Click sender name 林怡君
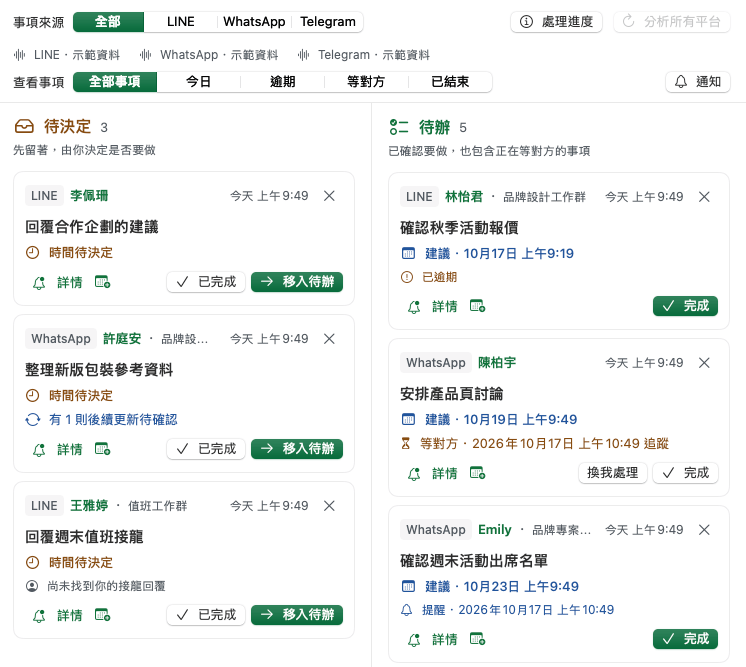This screenshot has height=667, width=746. (x=464, y=197)
